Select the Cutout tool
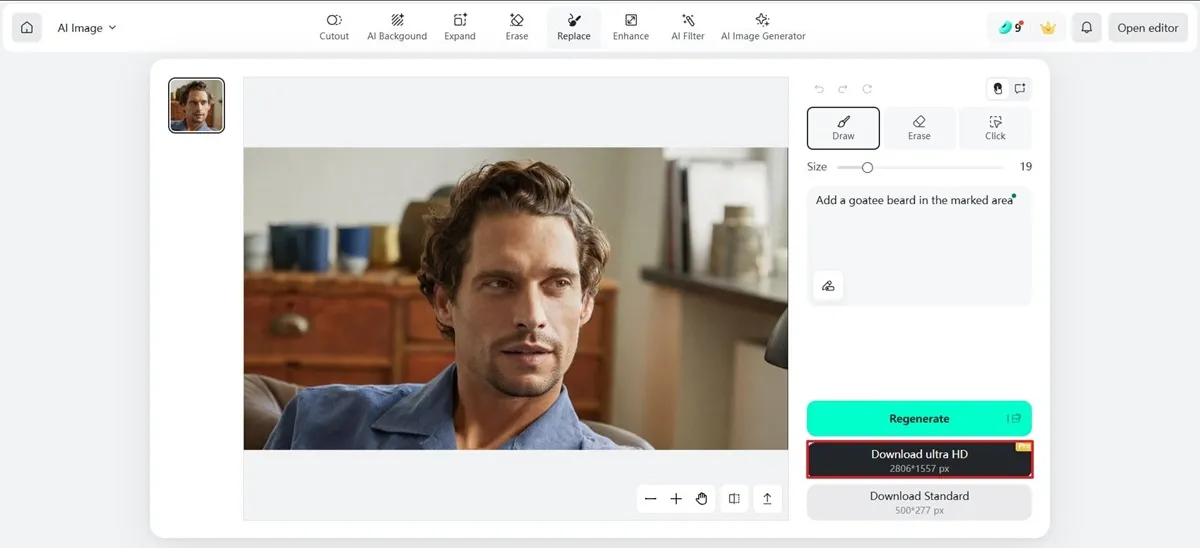1200x548 pixels. click(334, 27)
